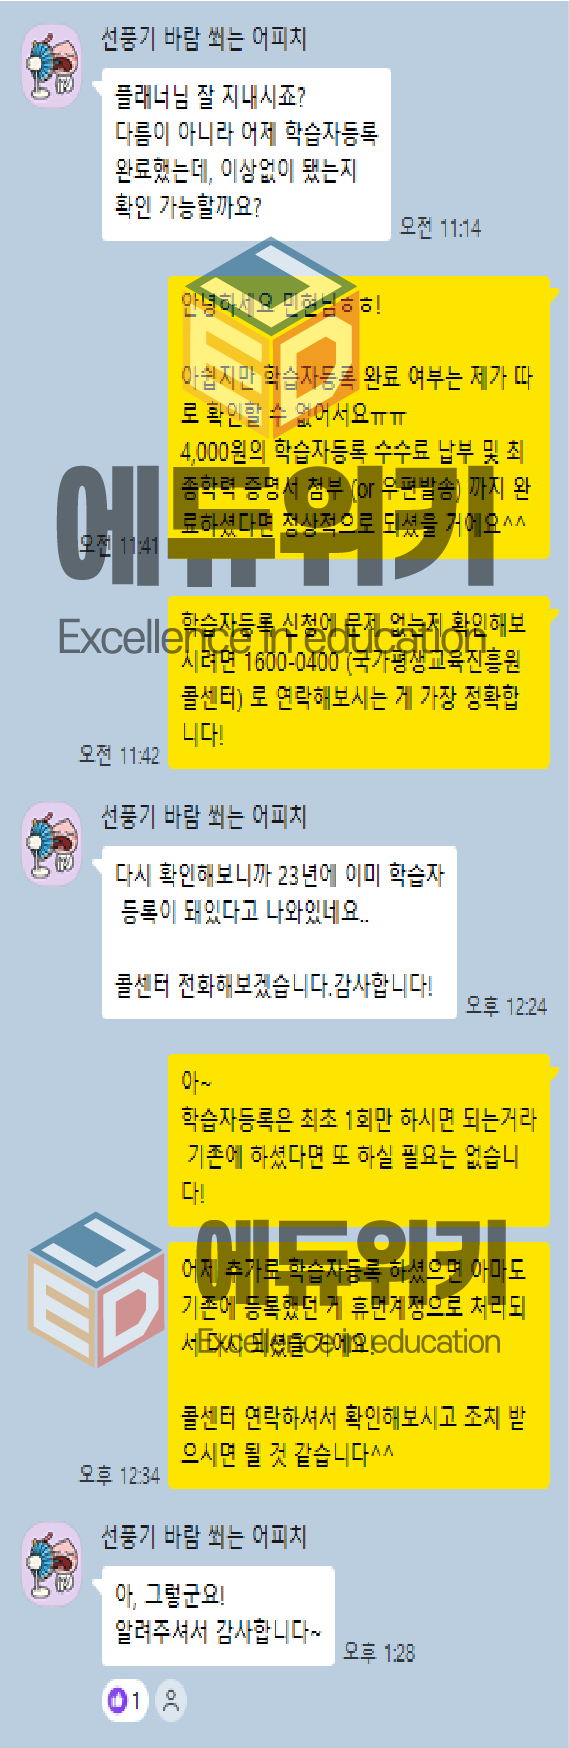Select the white bubble starting 다시 확인해보니까
Screen dimensions: 569x1748
pos(279,932)
